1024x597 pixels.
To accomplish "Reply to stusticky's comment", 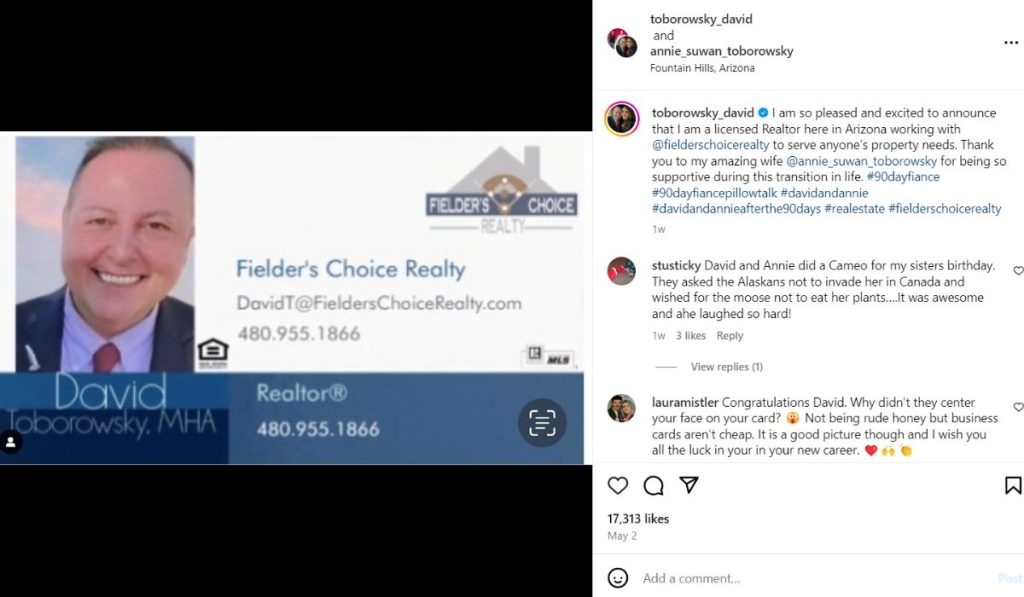I will (x=729, y=336).
